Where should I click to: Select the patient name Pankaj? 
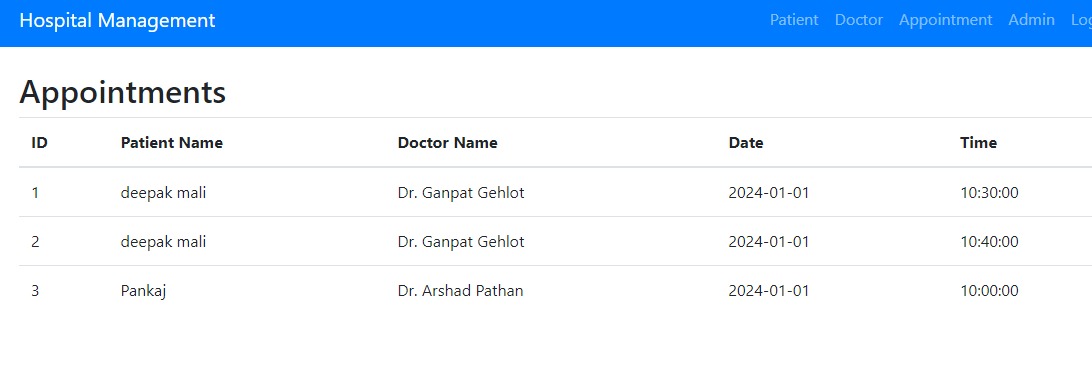point(143,291)
